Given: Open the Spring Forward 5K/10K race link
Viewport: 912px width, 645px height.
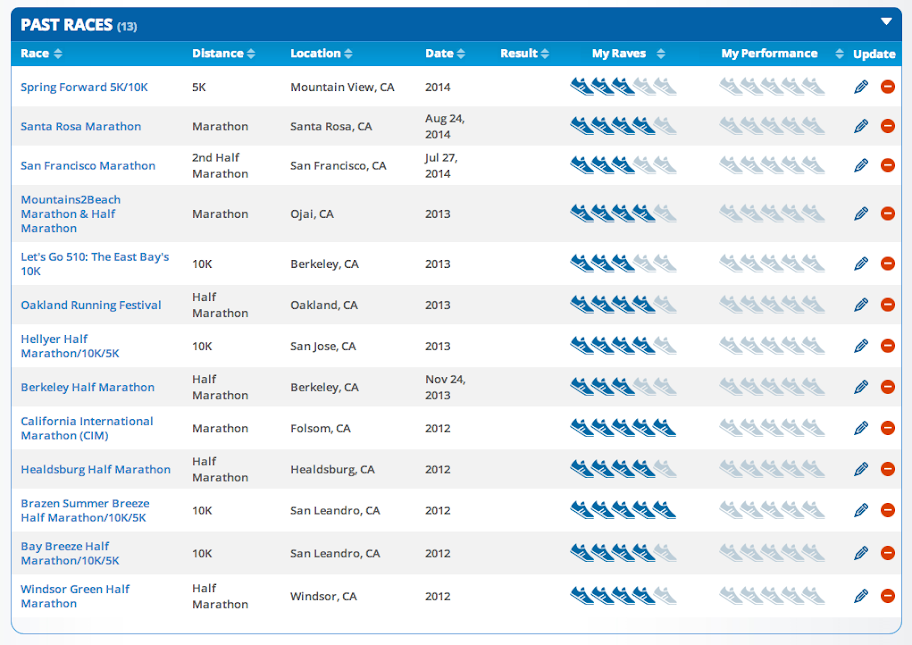Looking at the screenshot, I should coord(84,87).
